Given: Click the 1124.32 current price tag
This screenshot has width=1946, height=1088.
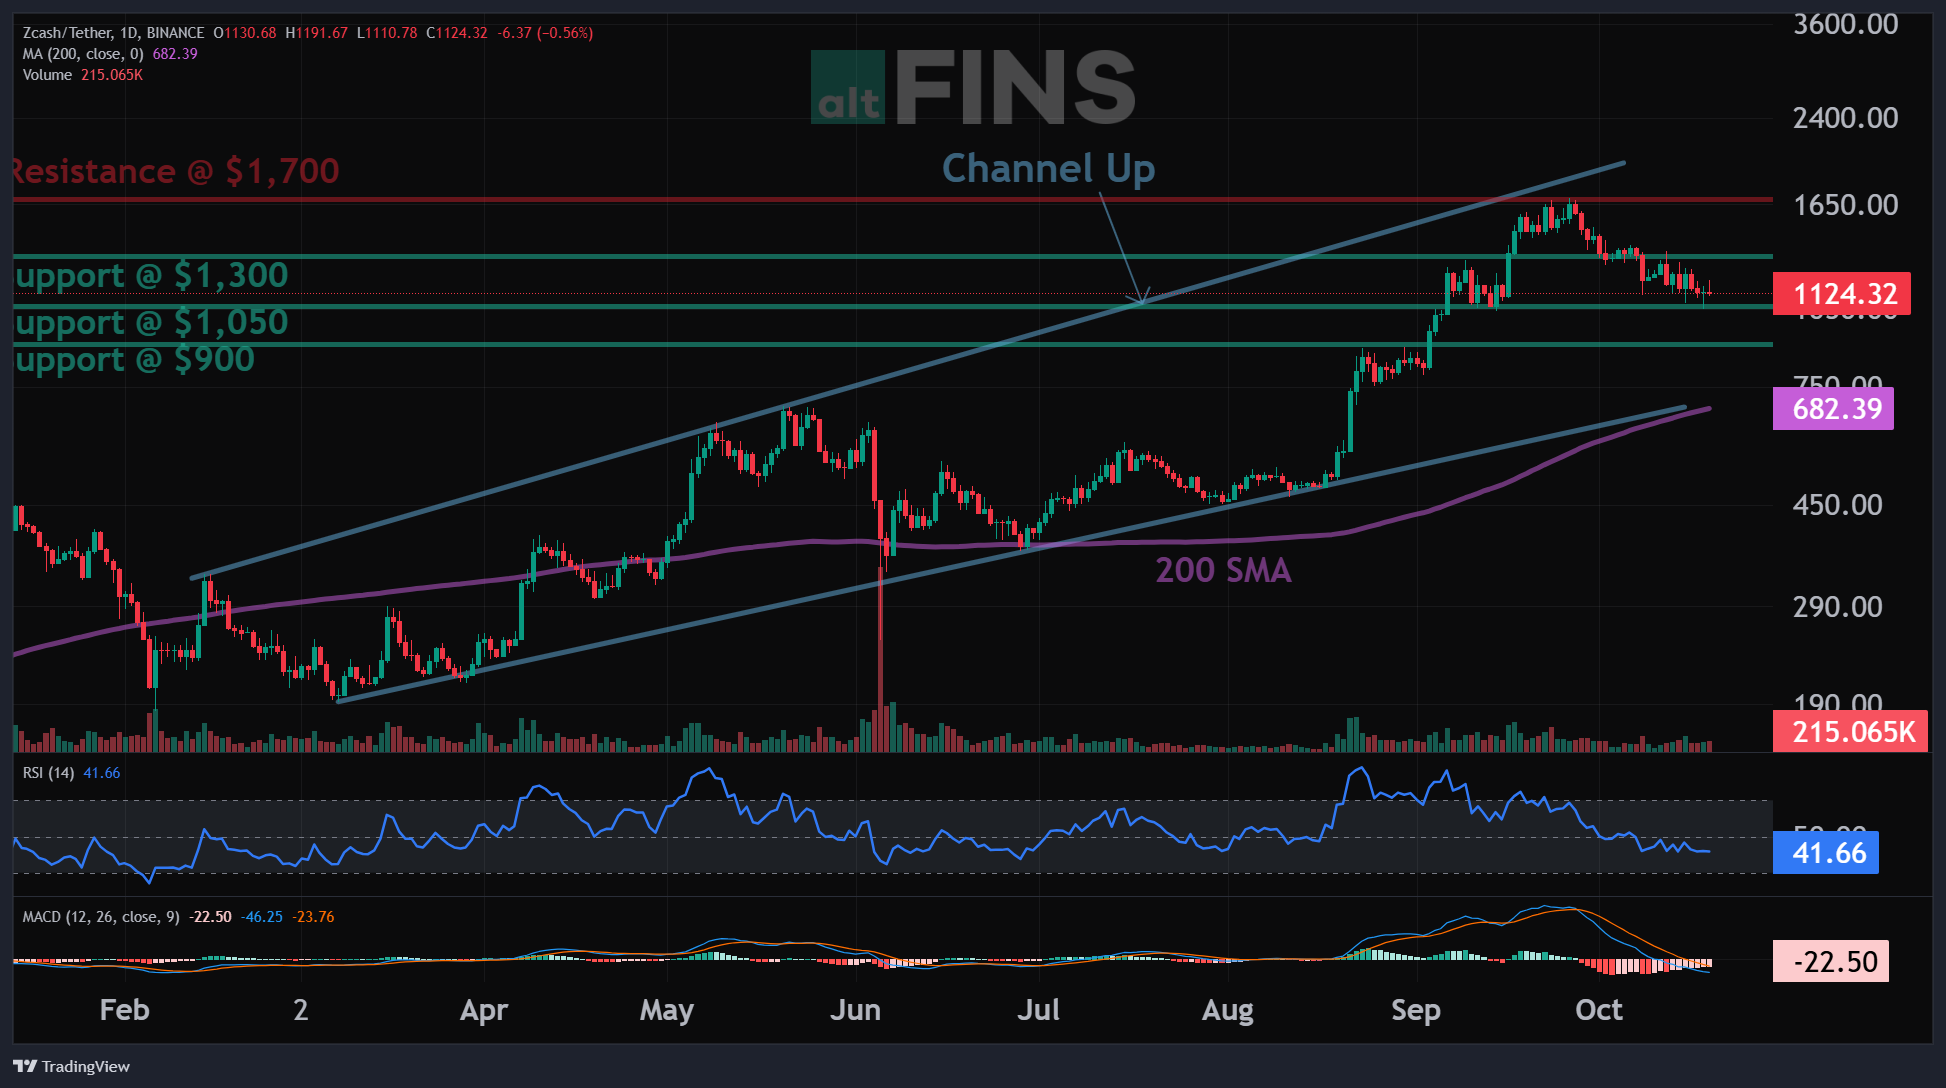Looking at the screenshot, I should point(1842,294).
